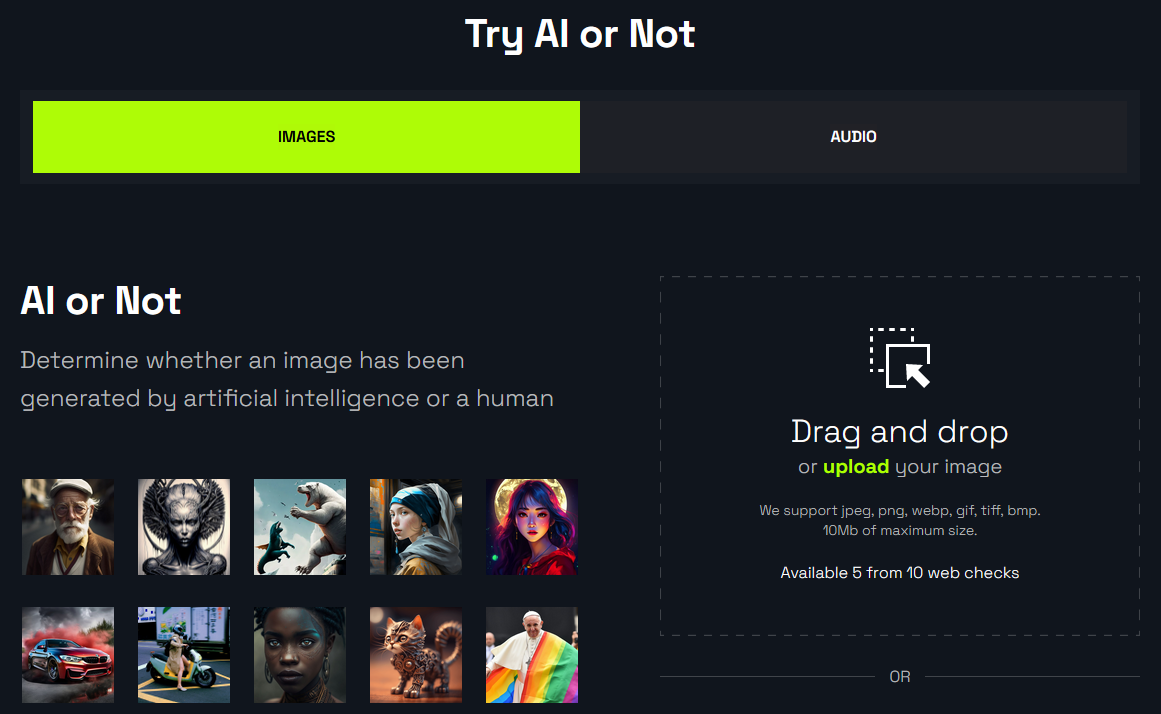Select the girl with blue headscarf sample
The image size is (1161, 714).
tap(416, 527)
